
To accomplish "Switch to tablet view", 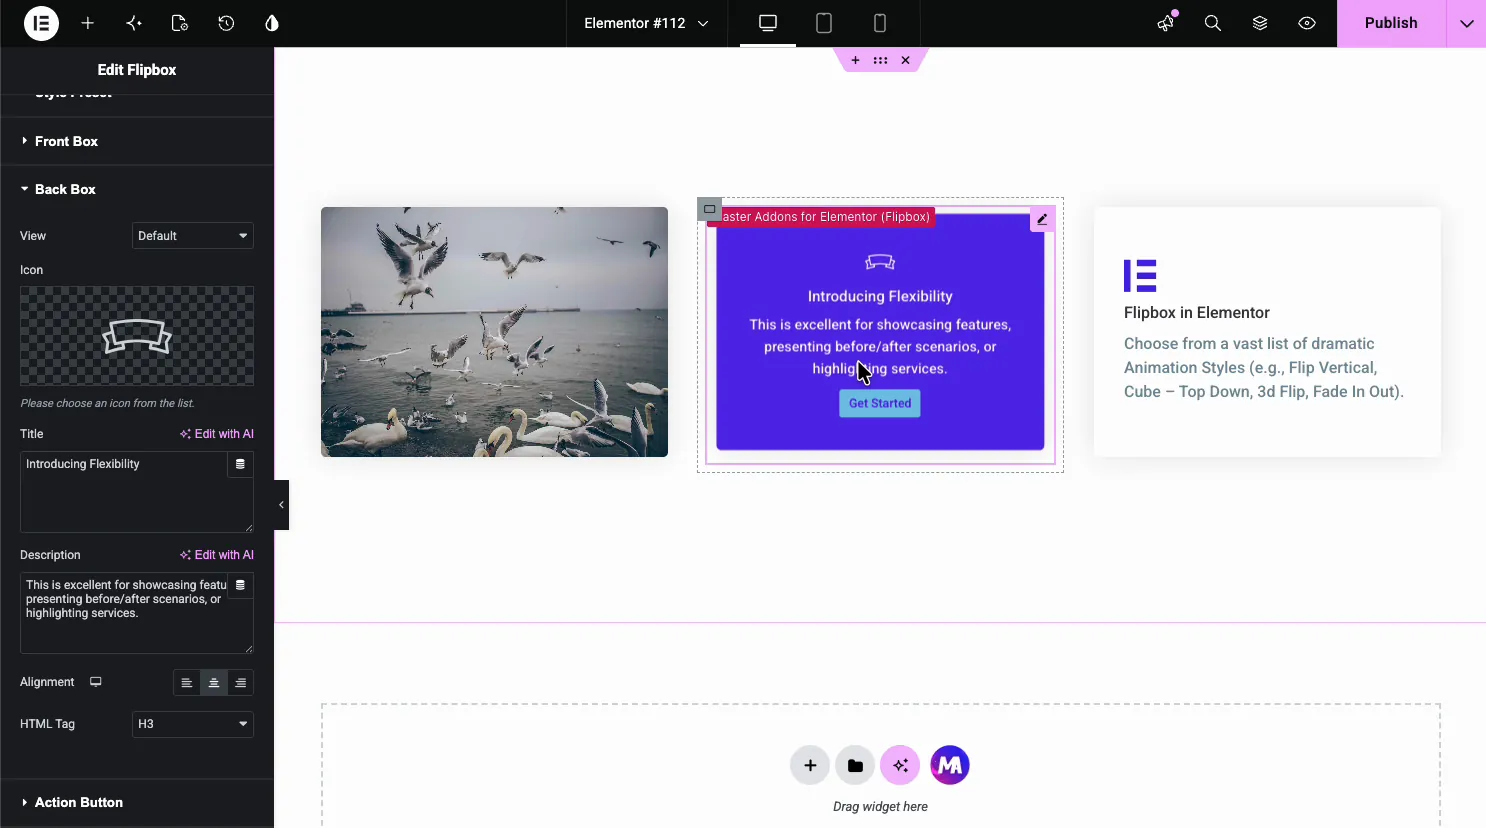I will pyautogui.click(x=824, y=23).
